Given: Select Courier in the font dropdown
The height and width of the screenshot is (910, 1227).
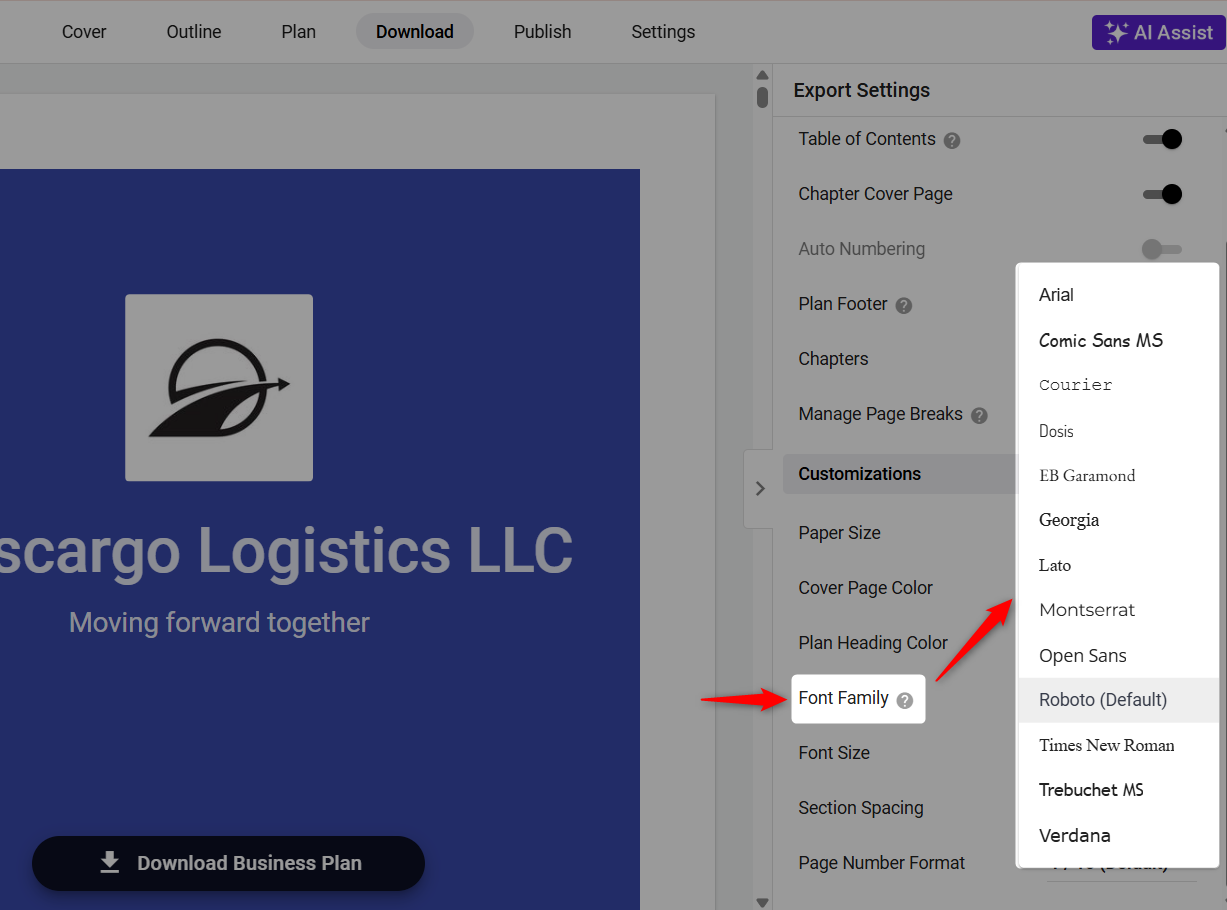Looking at the screenshot, I should click(1117, 385).
